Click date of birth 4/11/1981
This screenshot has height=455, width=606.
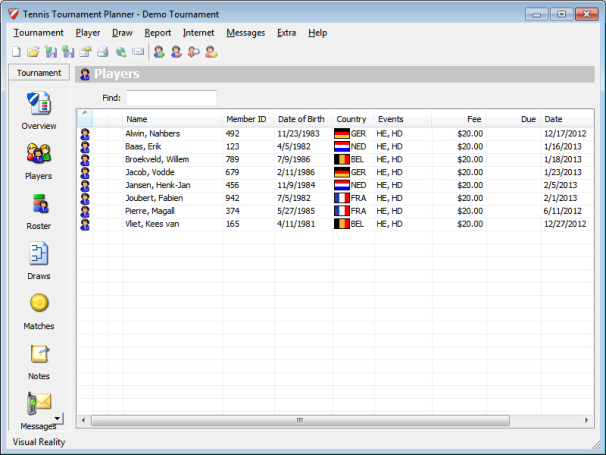pyautogui.click(x=296, y=224)
